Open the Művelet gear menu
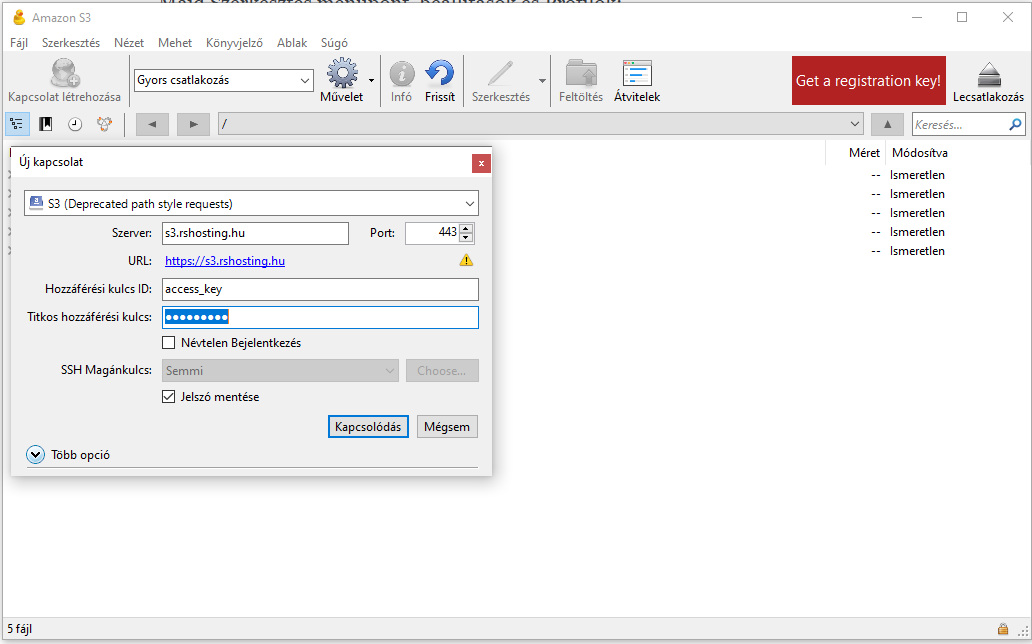1032x644 pixels. click(342, 75)
